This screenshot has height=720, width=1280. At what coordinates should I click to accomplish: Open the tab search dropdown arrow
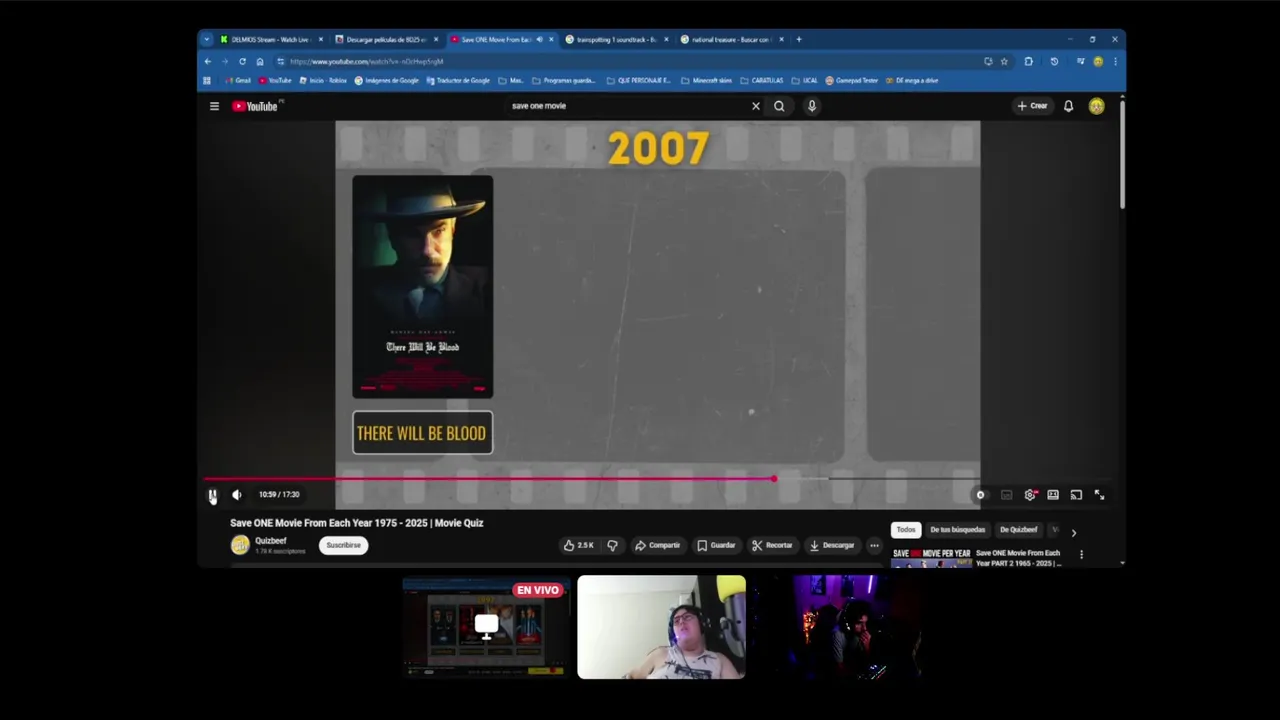[x=207, y=40]
